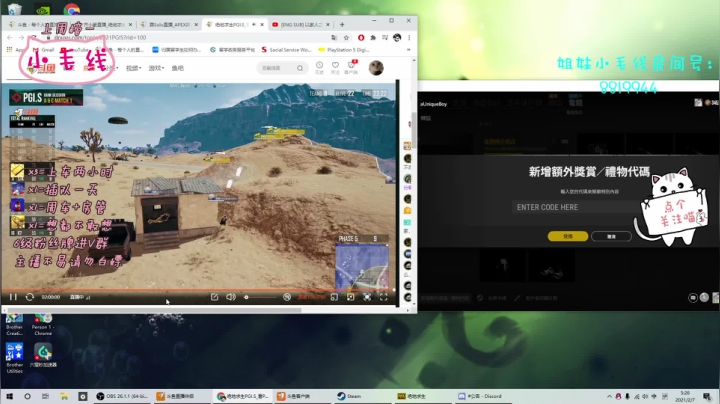
Task: Expand the 游戏 dropdown in Douyu nav
Action: (156, 68)
